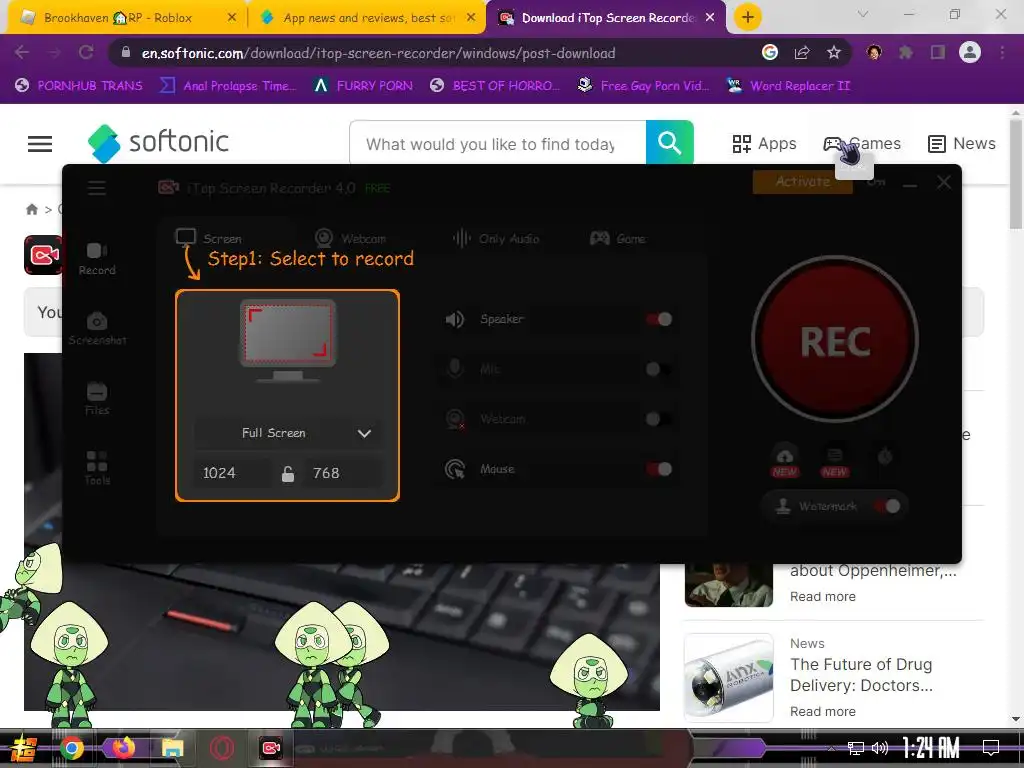Select the Only Audio tab
The image size is (1024, 768).
click(496, 238)
